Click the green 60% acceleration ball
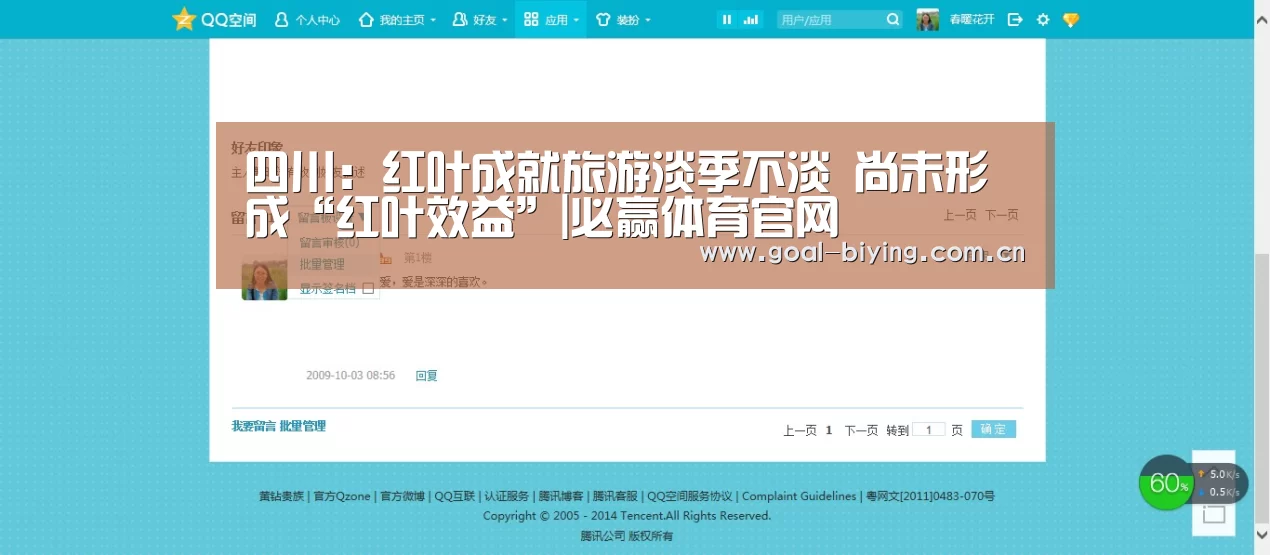1270x555 pixels. pos(1167,483)
